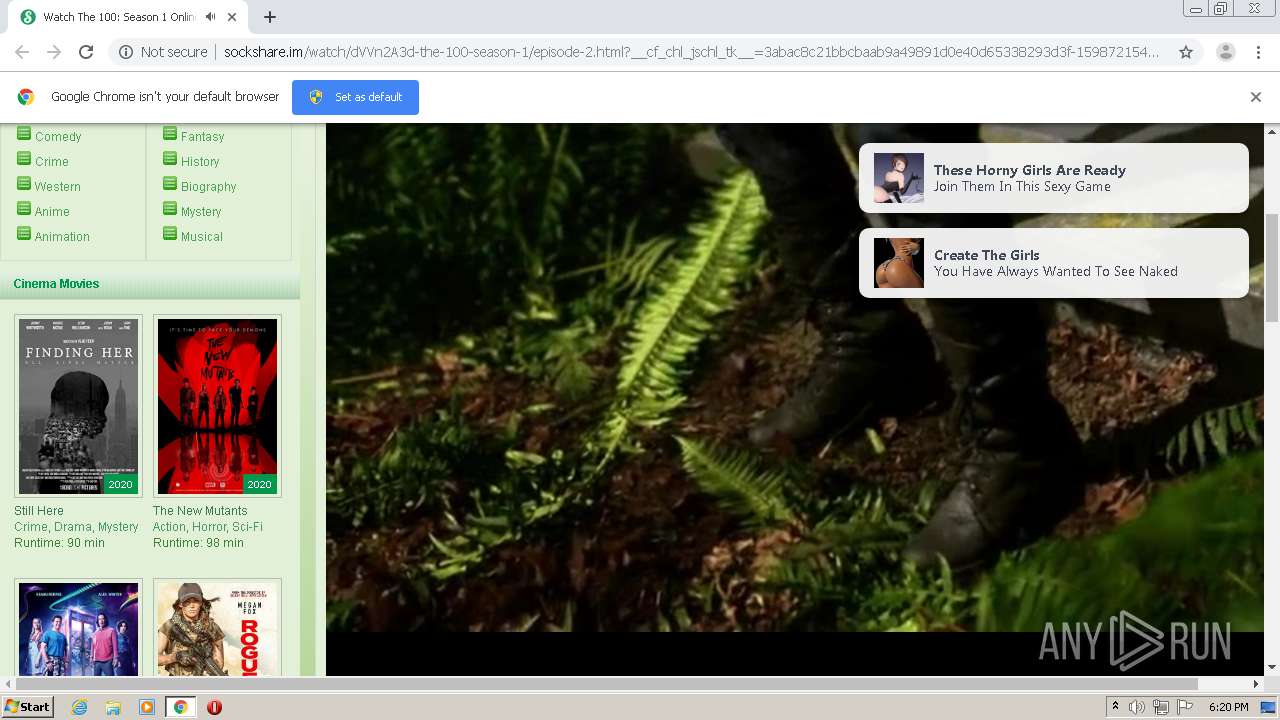Open the Anime genre link

[x=52, y=212]
